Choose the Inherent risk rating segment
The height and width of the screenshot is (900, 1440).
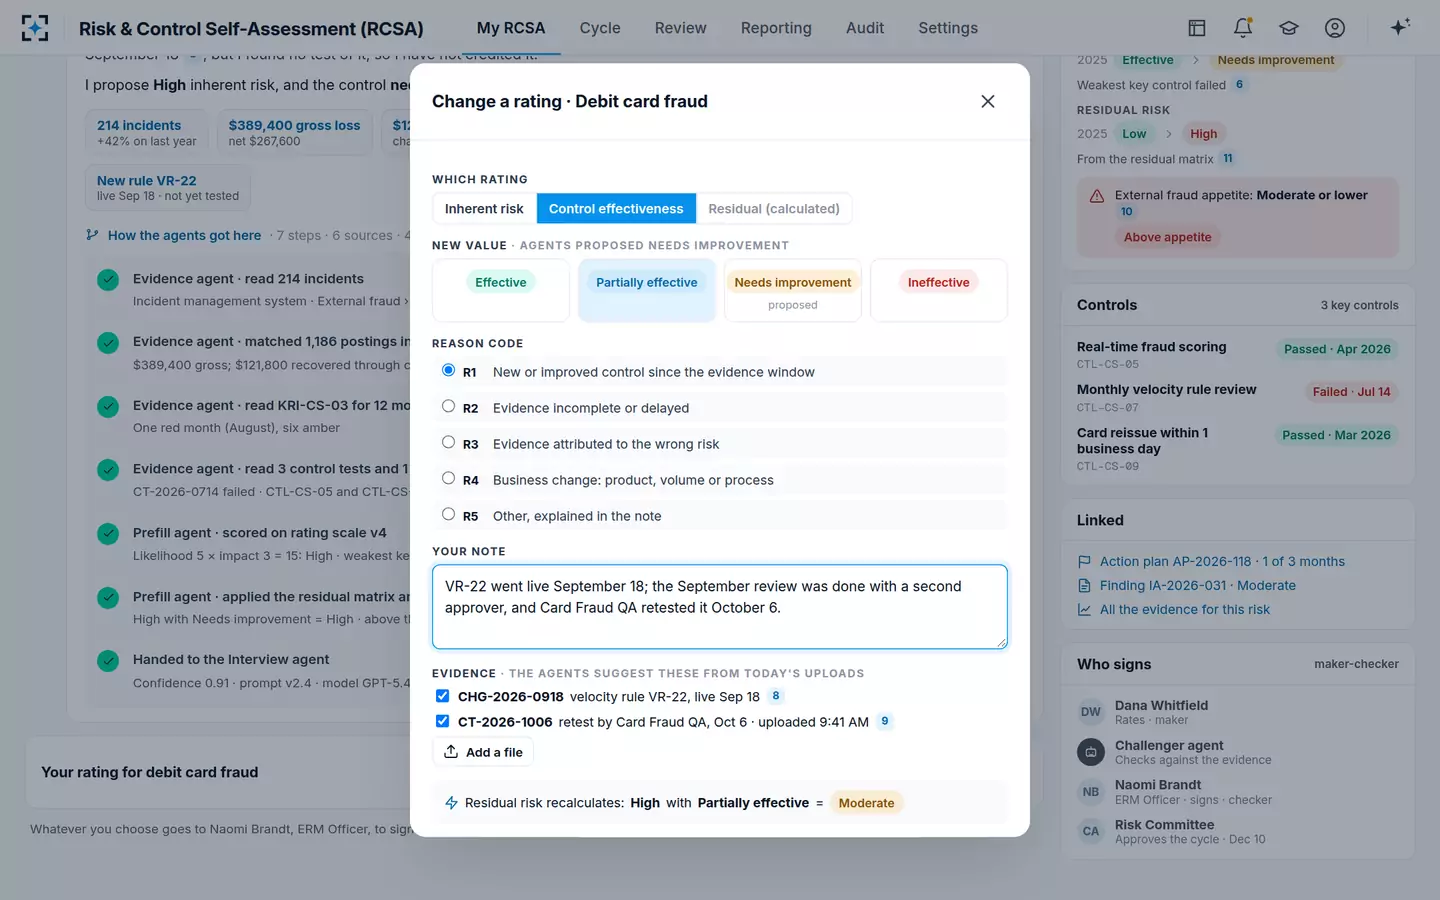[484, 208]
